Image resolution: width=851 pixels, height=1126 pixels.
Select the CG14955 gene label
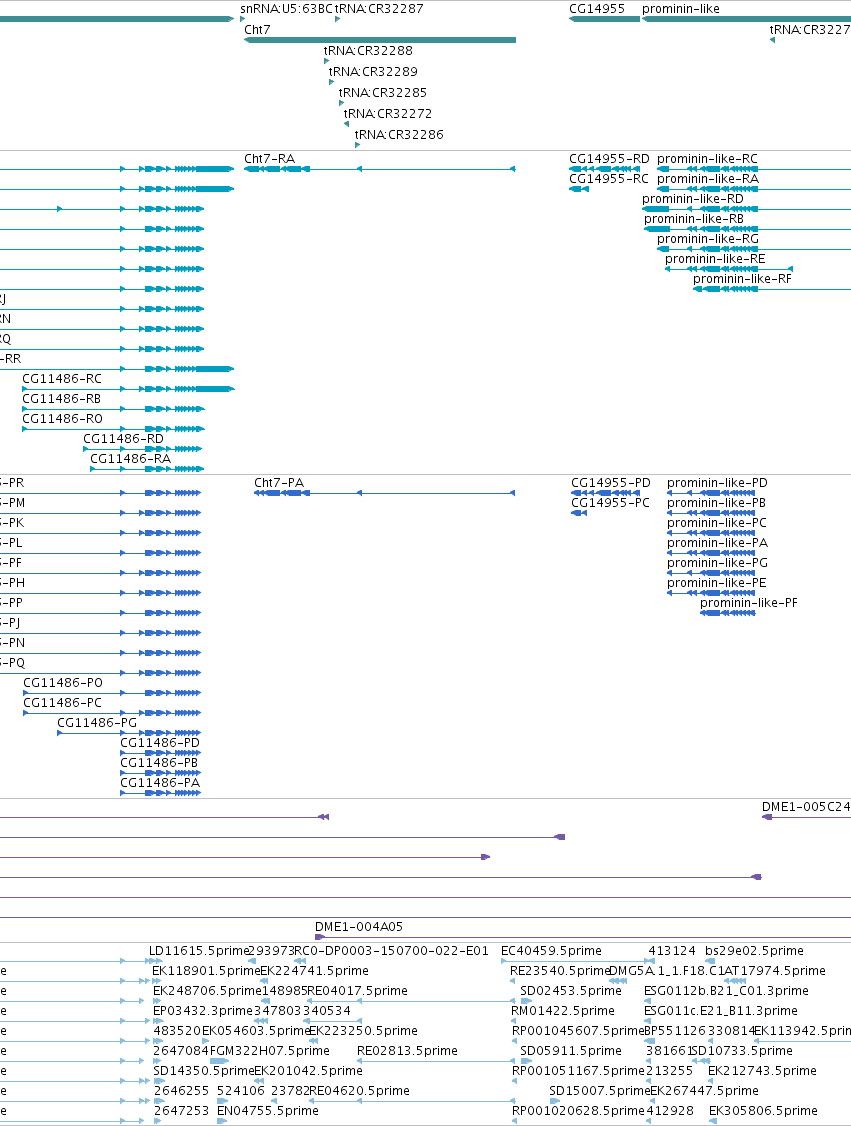[597, 9]
